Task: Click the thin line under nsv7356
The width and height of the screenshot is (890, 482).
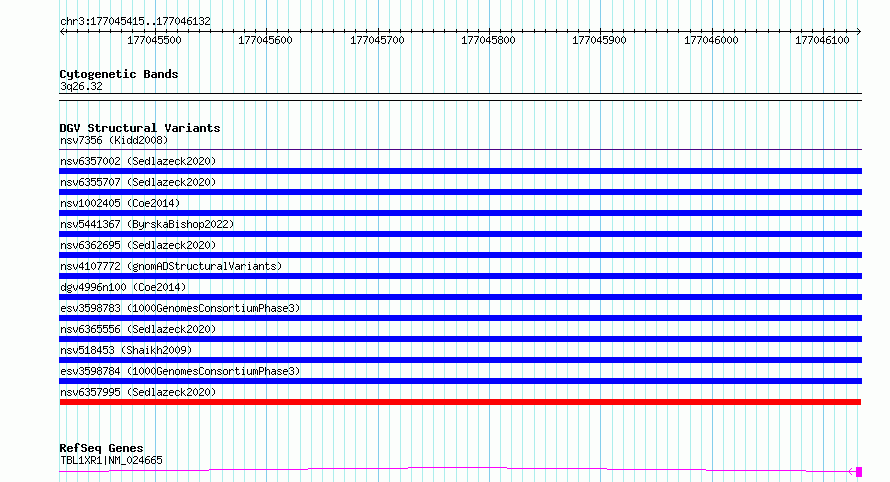Action: [460, 149]
